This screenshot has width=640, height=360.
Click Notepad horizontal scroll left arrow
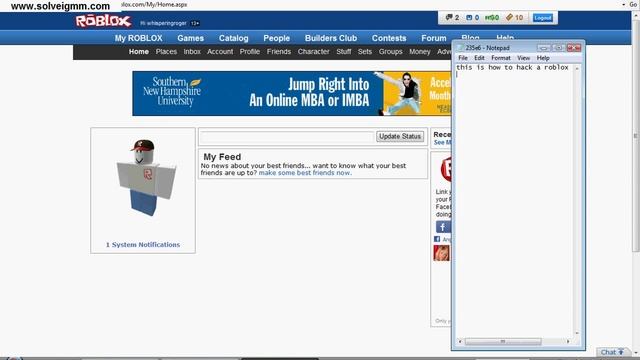pyautogui.click(x=460, y=341)
